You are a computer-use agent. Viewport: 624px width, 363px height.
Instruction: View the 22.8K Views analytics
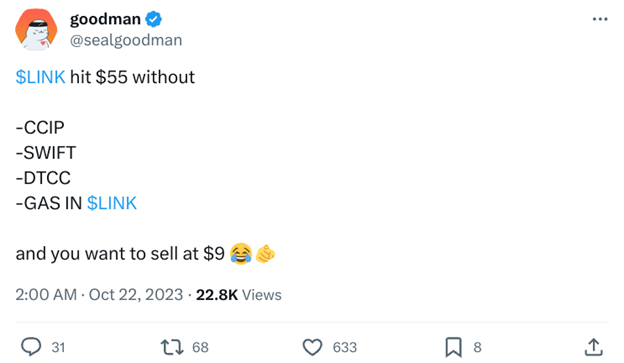(x=239, y=295)
